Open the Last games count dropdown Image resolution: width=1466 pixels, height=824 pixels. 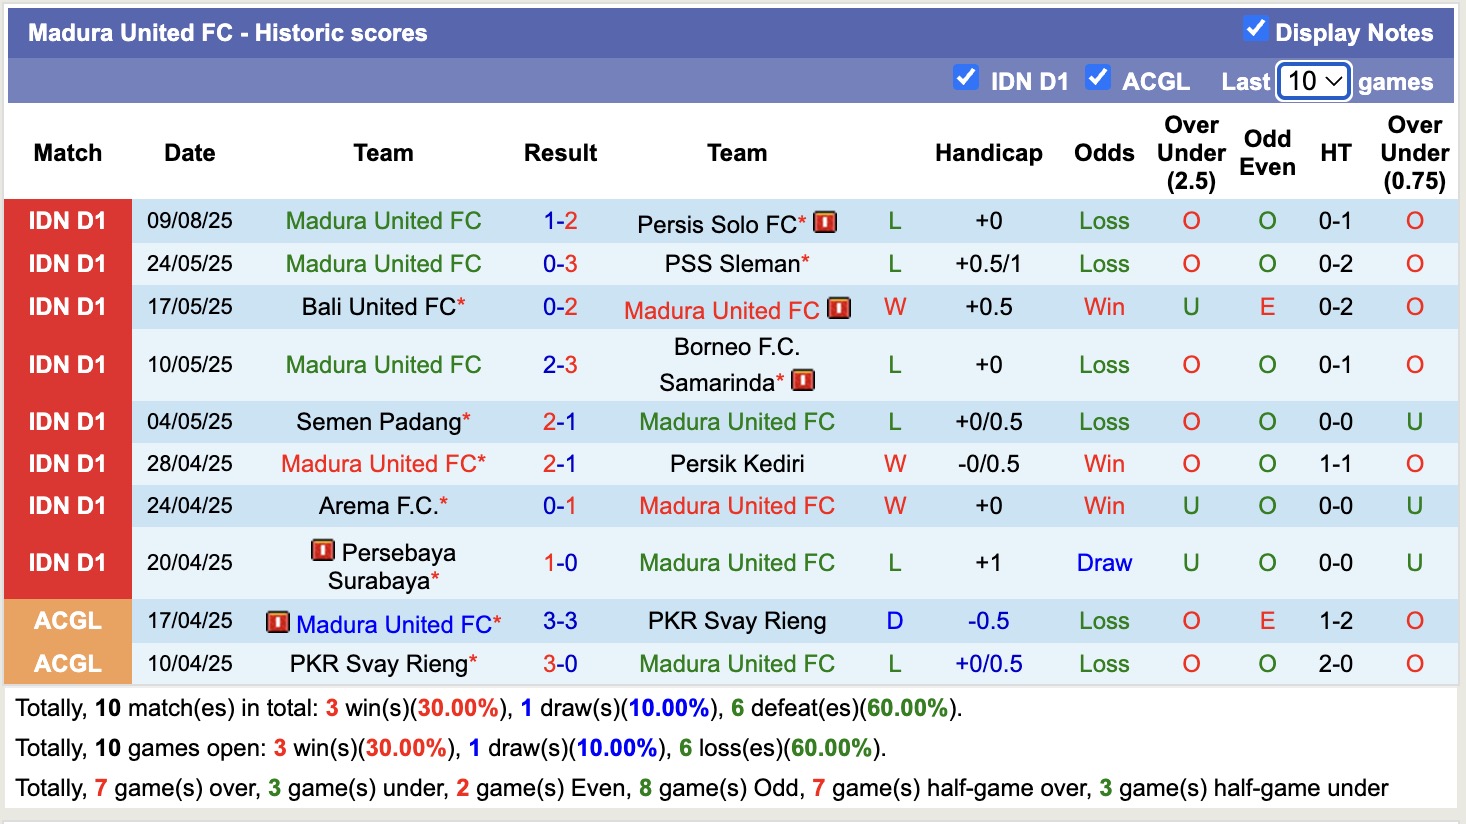(x=1313, y=79)
